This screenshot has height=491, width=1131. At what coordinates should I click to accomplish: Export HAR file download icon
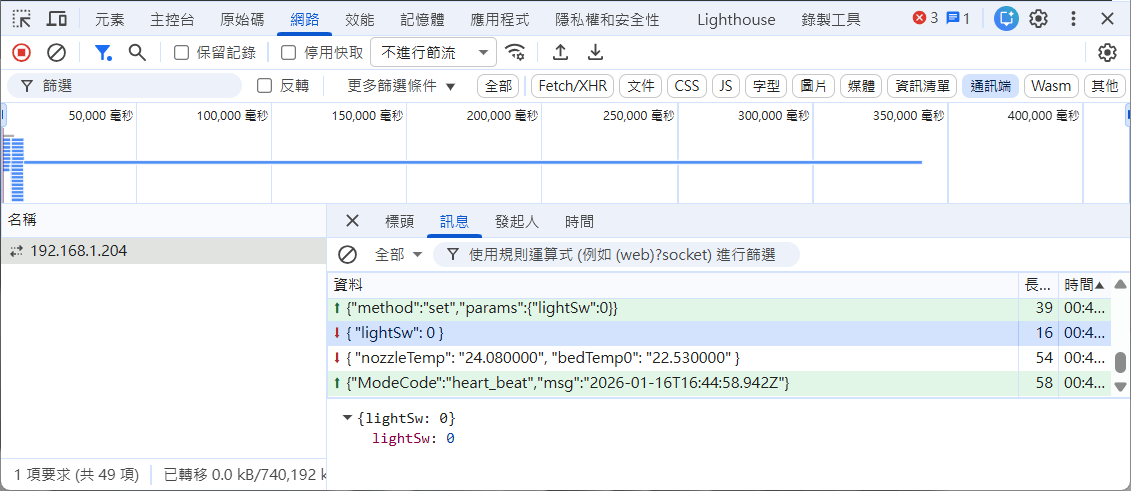pos(594,52)
